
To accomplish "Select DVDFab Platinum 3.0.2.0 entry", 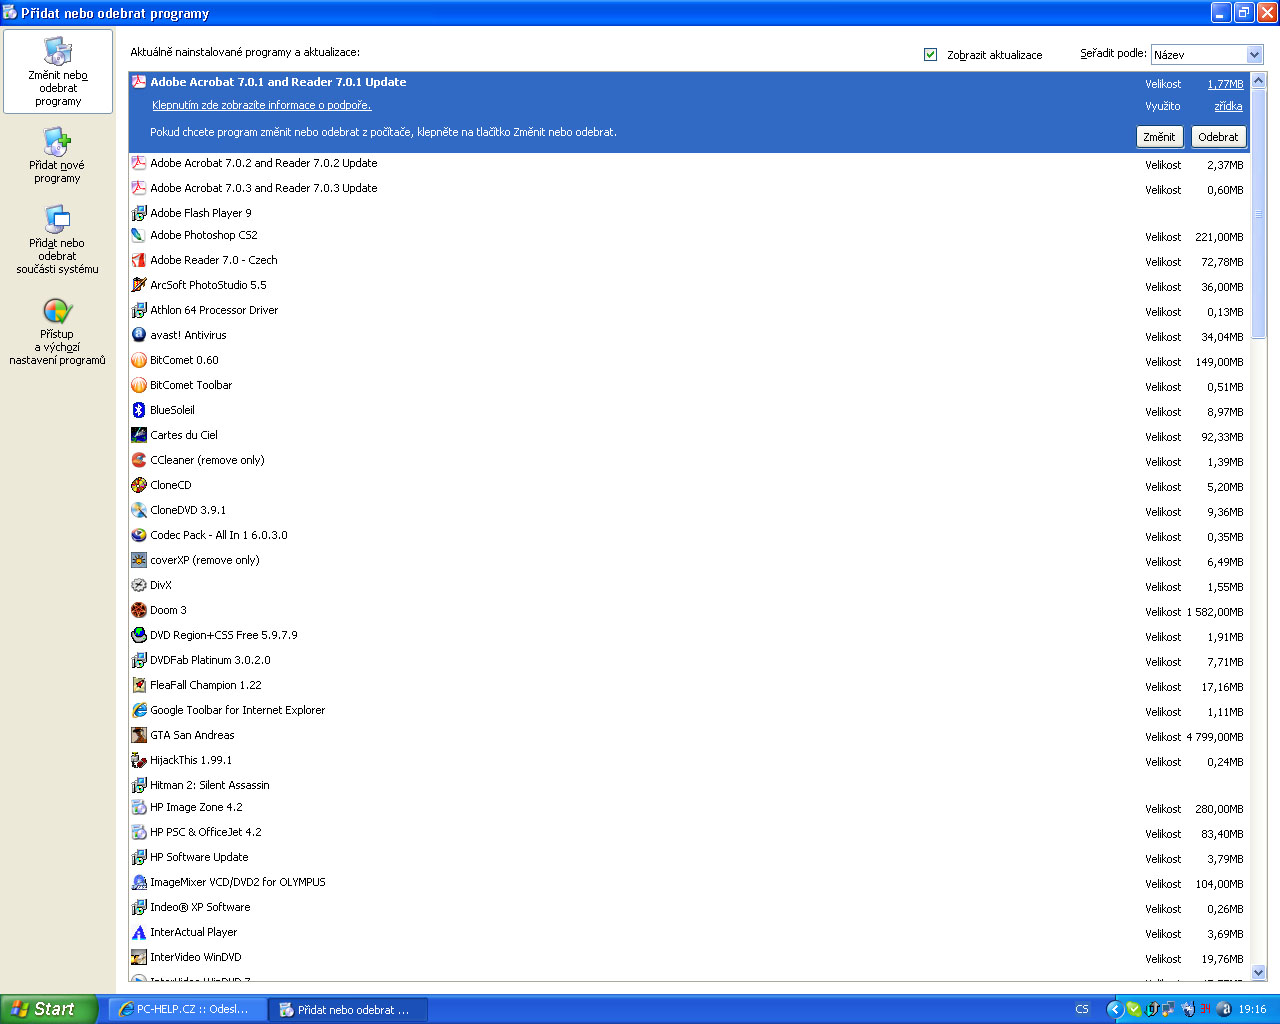I will [690, 661].
